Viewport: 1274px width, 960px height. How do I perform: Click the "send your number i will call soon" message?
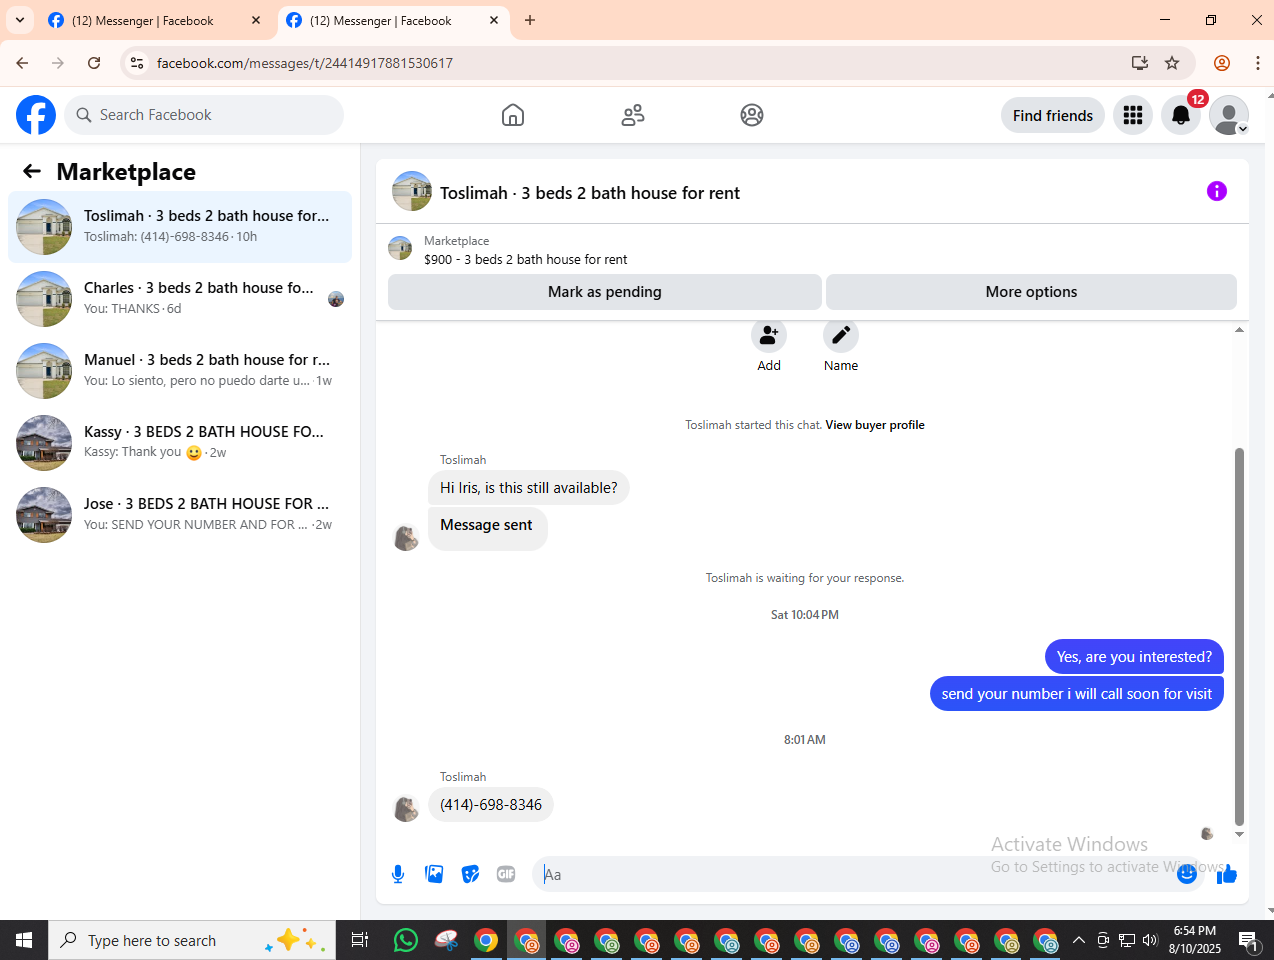(1077, 694)
